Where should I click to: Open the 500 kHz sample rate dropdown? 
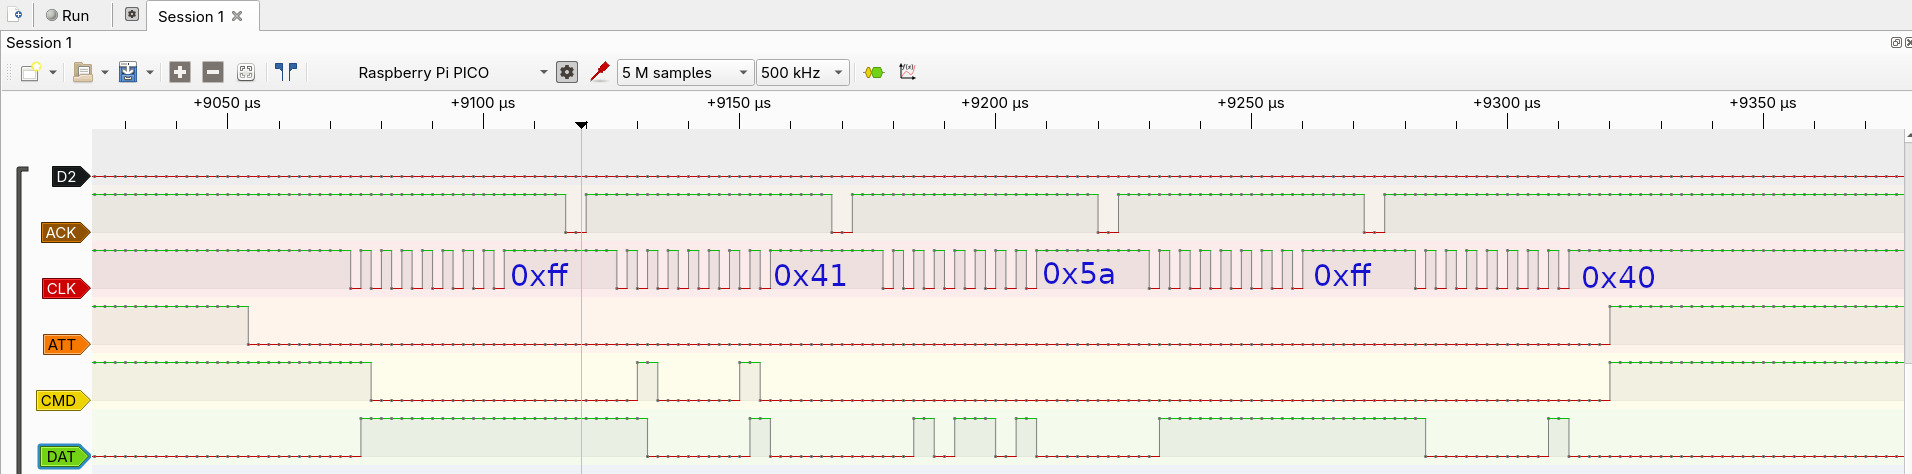(803, 72)
